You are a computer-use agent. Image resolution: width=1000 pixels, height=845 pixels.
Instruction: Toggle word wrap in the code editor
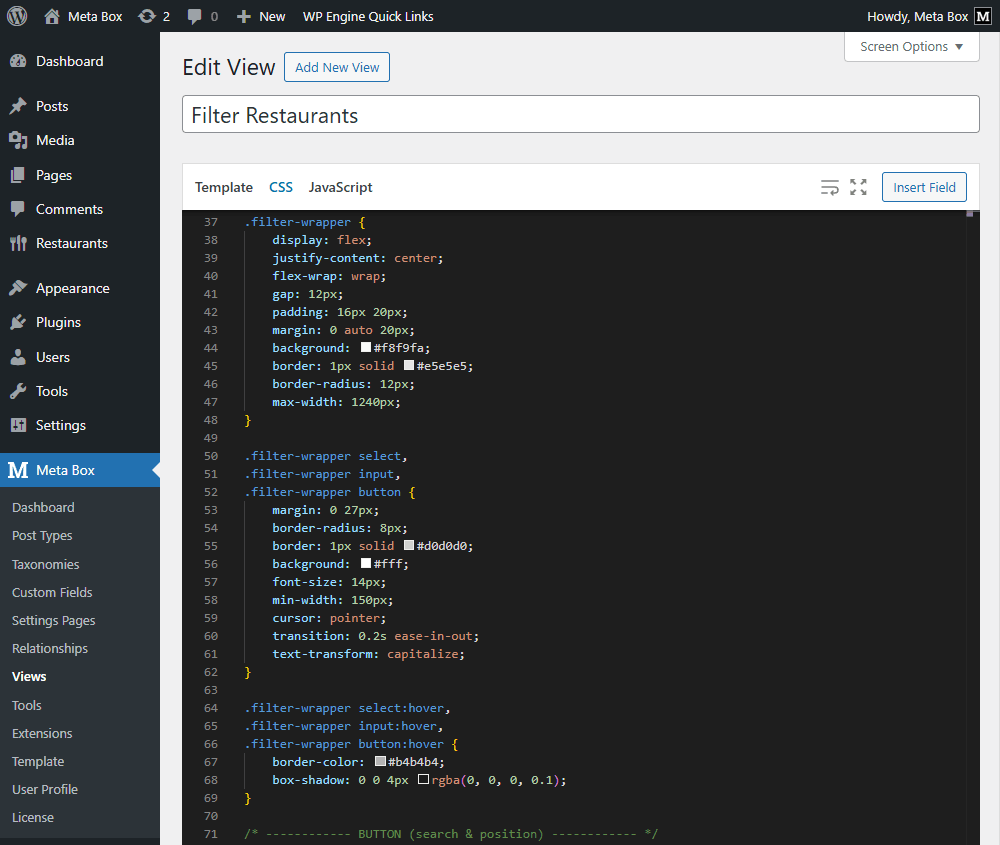coord(829,187)
